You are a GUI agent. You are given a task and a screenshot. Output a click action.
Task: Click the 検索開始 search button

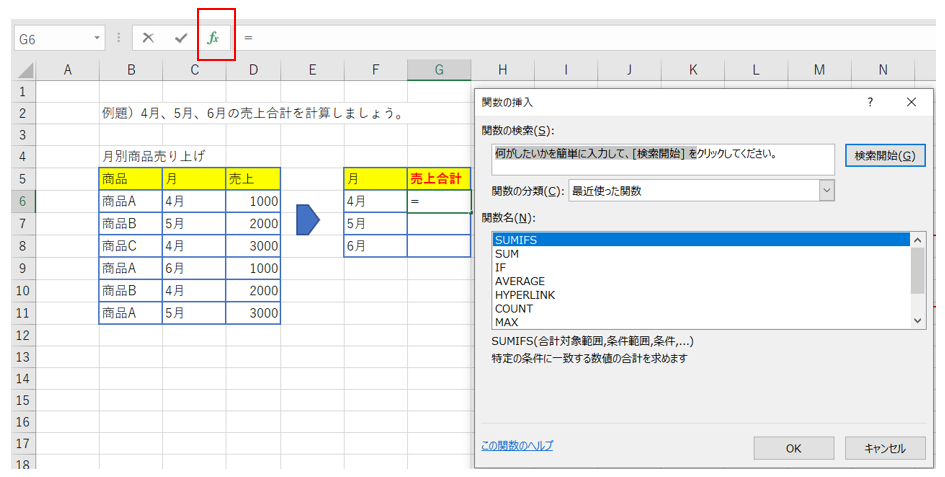tap(884, 156)
